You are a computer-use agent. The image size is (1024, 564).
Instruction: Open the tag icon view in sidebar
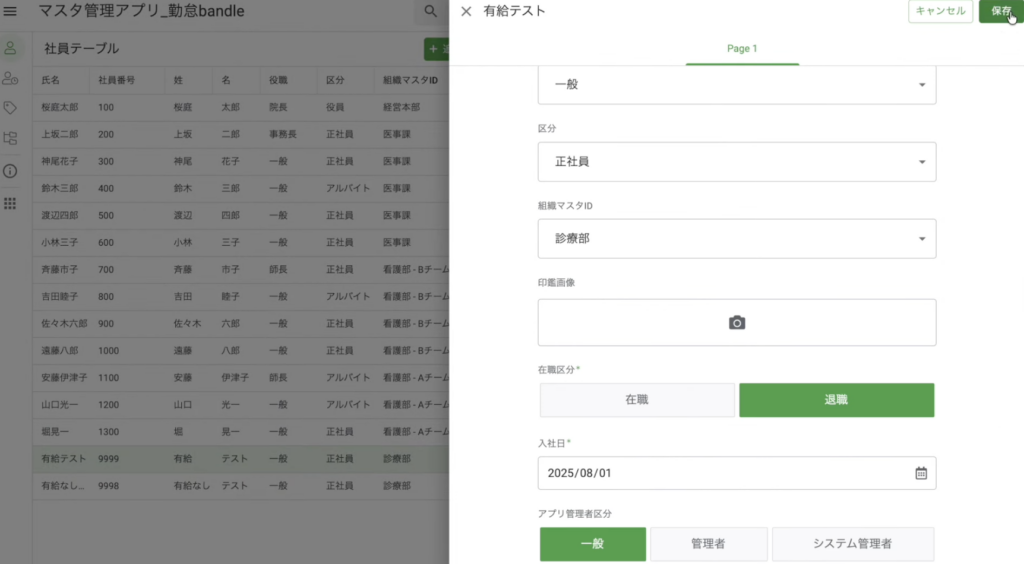[10, 108]
